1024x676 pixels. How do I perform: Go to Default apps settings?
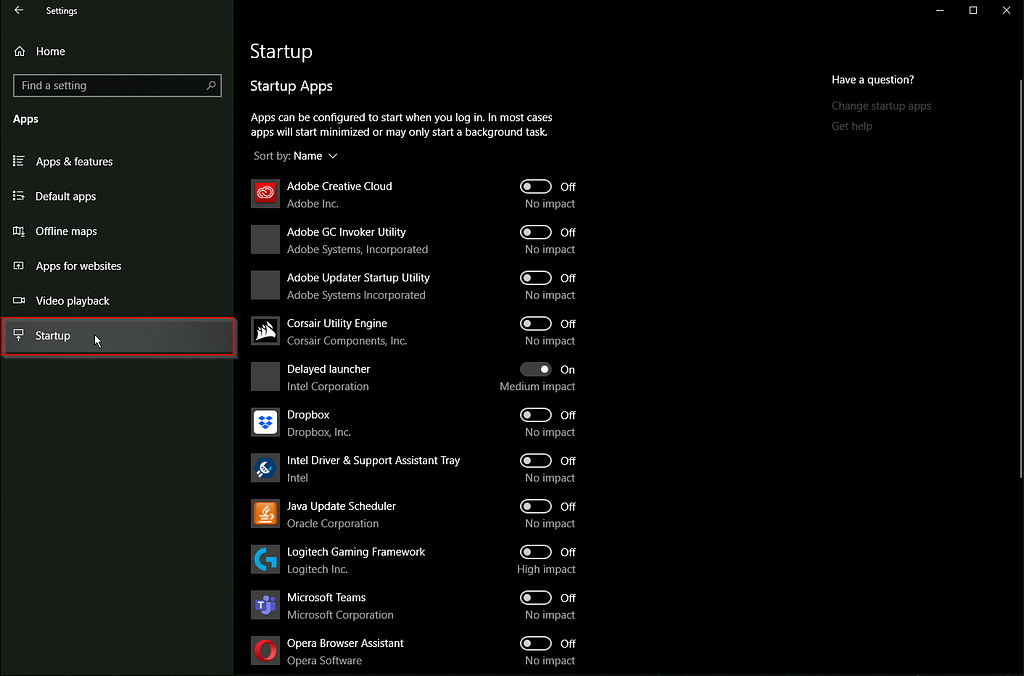pos(118,196)
